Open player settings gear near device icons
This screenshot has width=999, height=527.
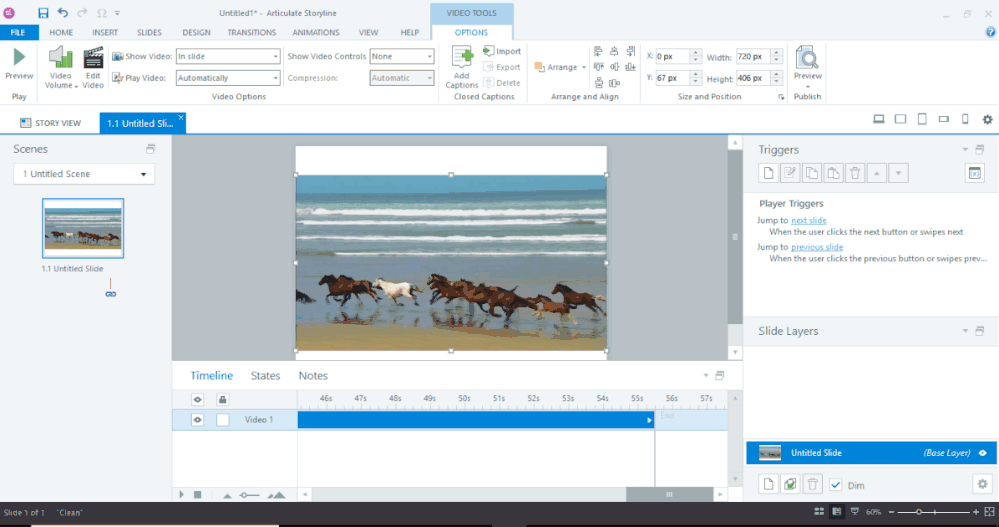(988, 119)
